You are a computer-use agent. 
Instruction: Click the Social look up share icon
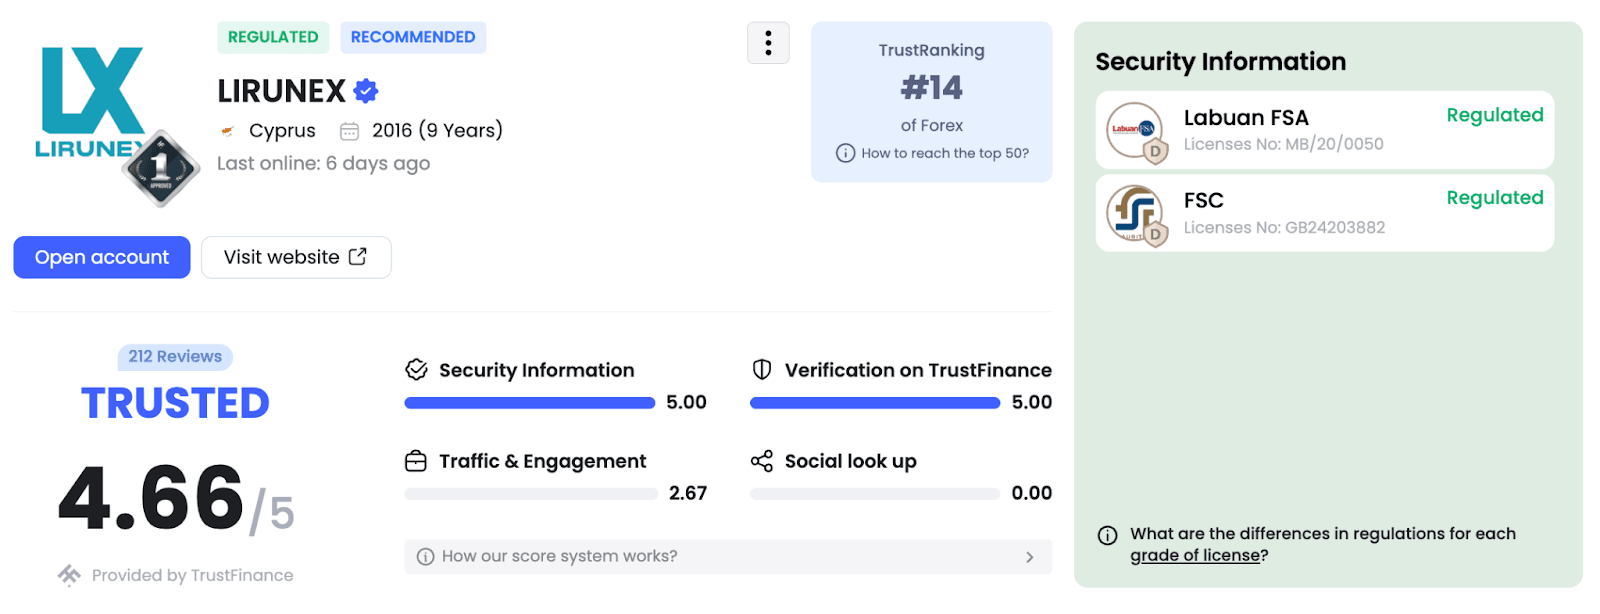tap(762, 461)
